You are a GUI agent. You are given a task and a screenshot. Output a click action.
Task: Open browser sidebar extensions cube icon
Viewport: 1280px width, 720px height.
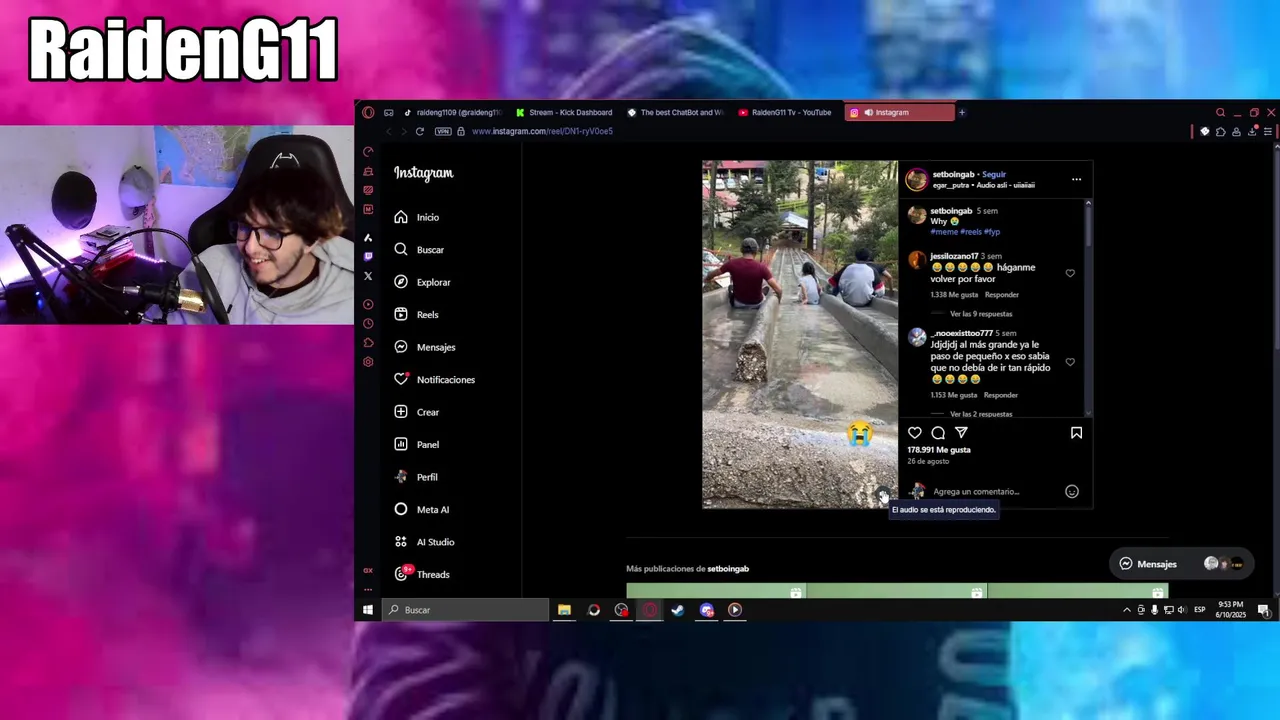coord(368,343)
